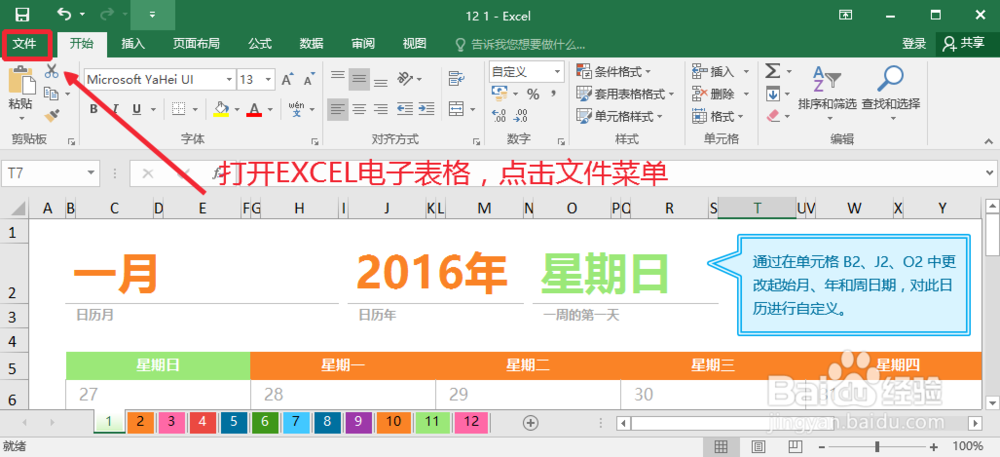Switch to the 公式 tab
The height and width of the screenshot is (457, 1000).
[x=260, y=43]
